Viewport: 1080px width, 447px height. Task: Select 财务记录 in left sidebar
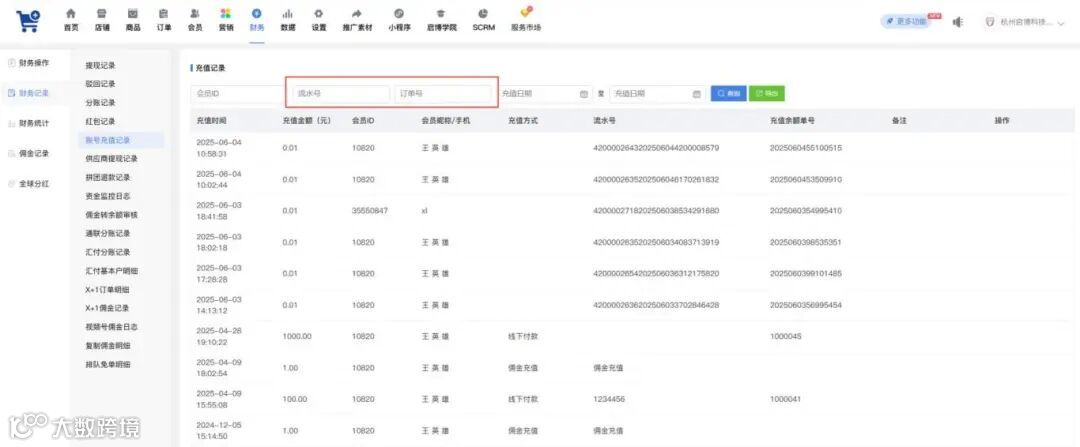tap(29, 92)
